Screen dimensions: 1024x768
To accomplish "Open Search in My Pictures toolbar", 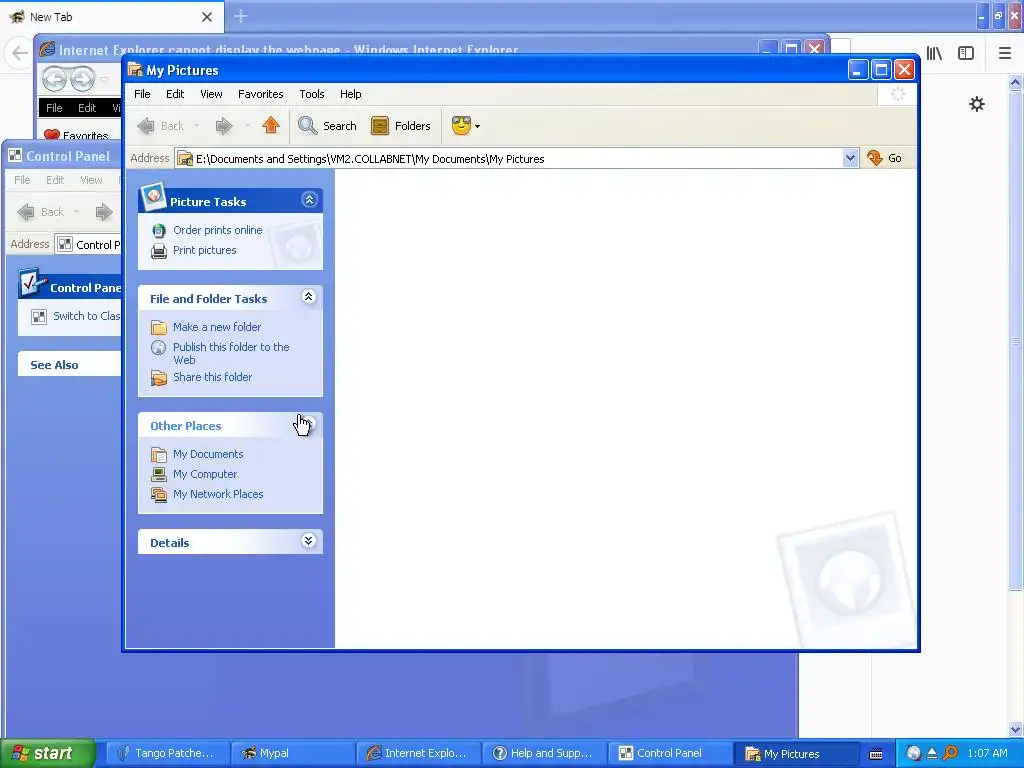I will click(x=327, y=125).
